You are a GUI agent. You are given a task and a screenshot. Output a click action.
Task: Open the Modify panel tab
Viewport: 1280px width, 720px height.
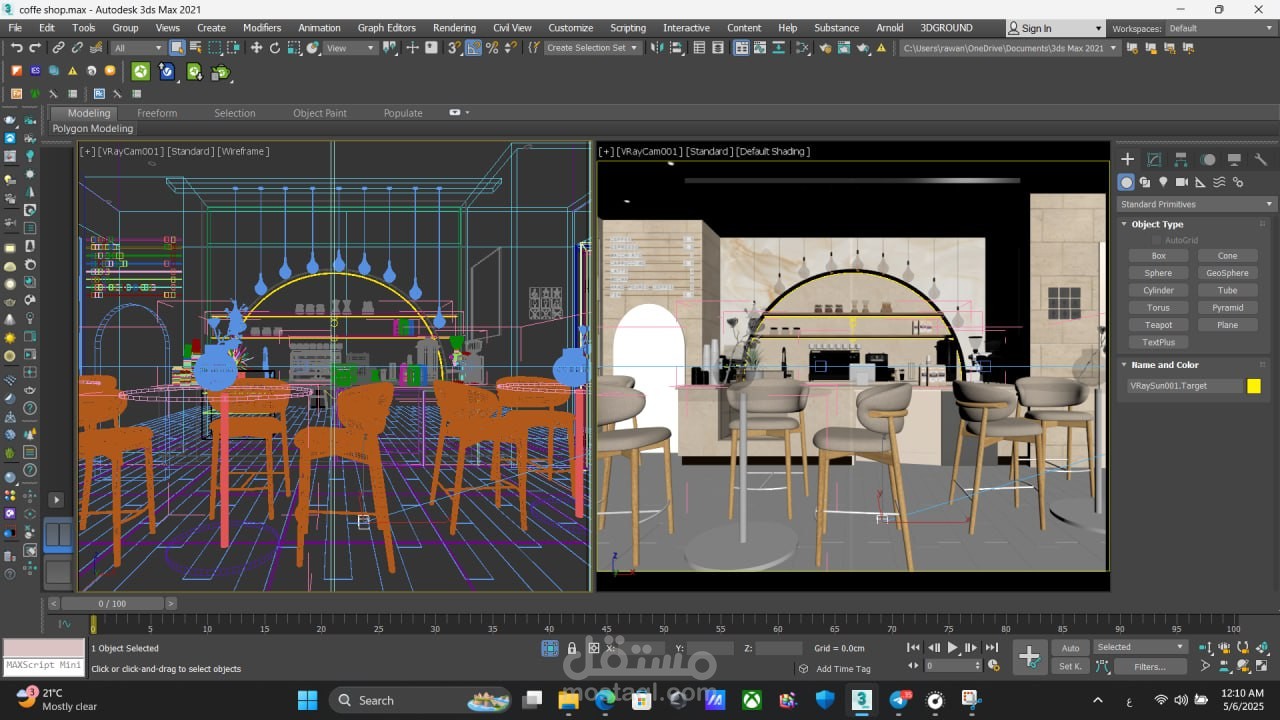[x=1154, y=159]
